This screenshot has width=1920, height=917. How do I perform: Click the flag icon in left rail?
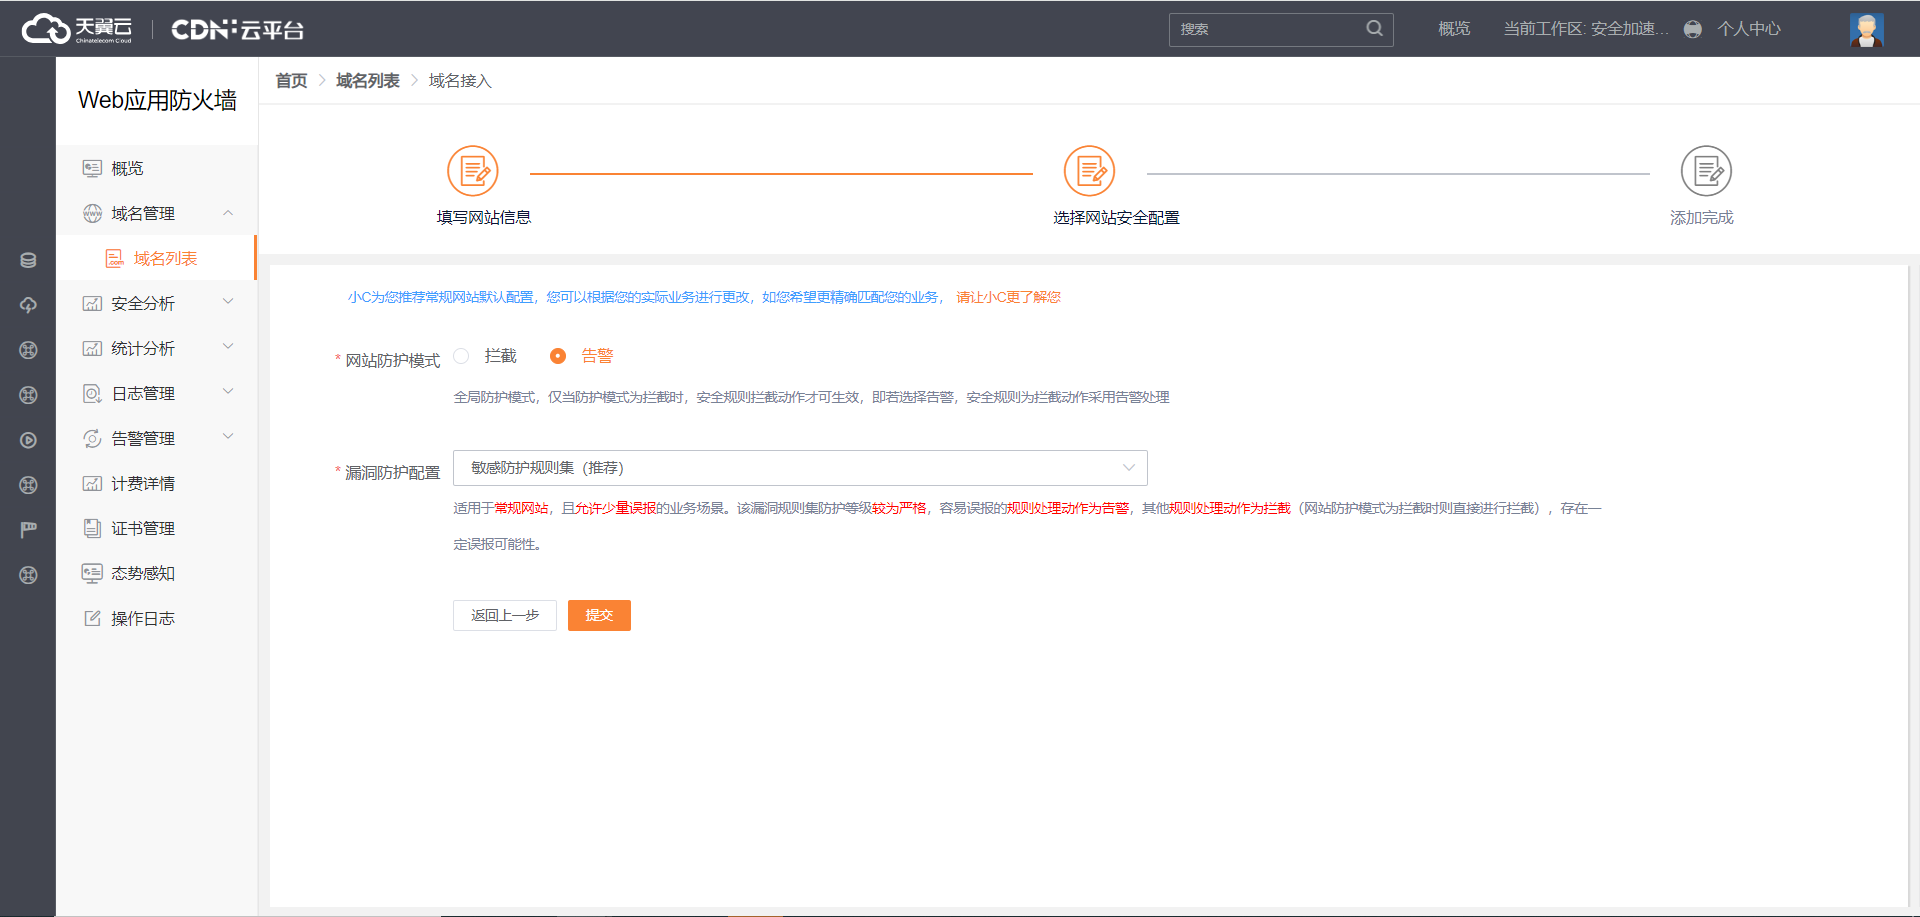pyautogui.click(x=28, y=529)
